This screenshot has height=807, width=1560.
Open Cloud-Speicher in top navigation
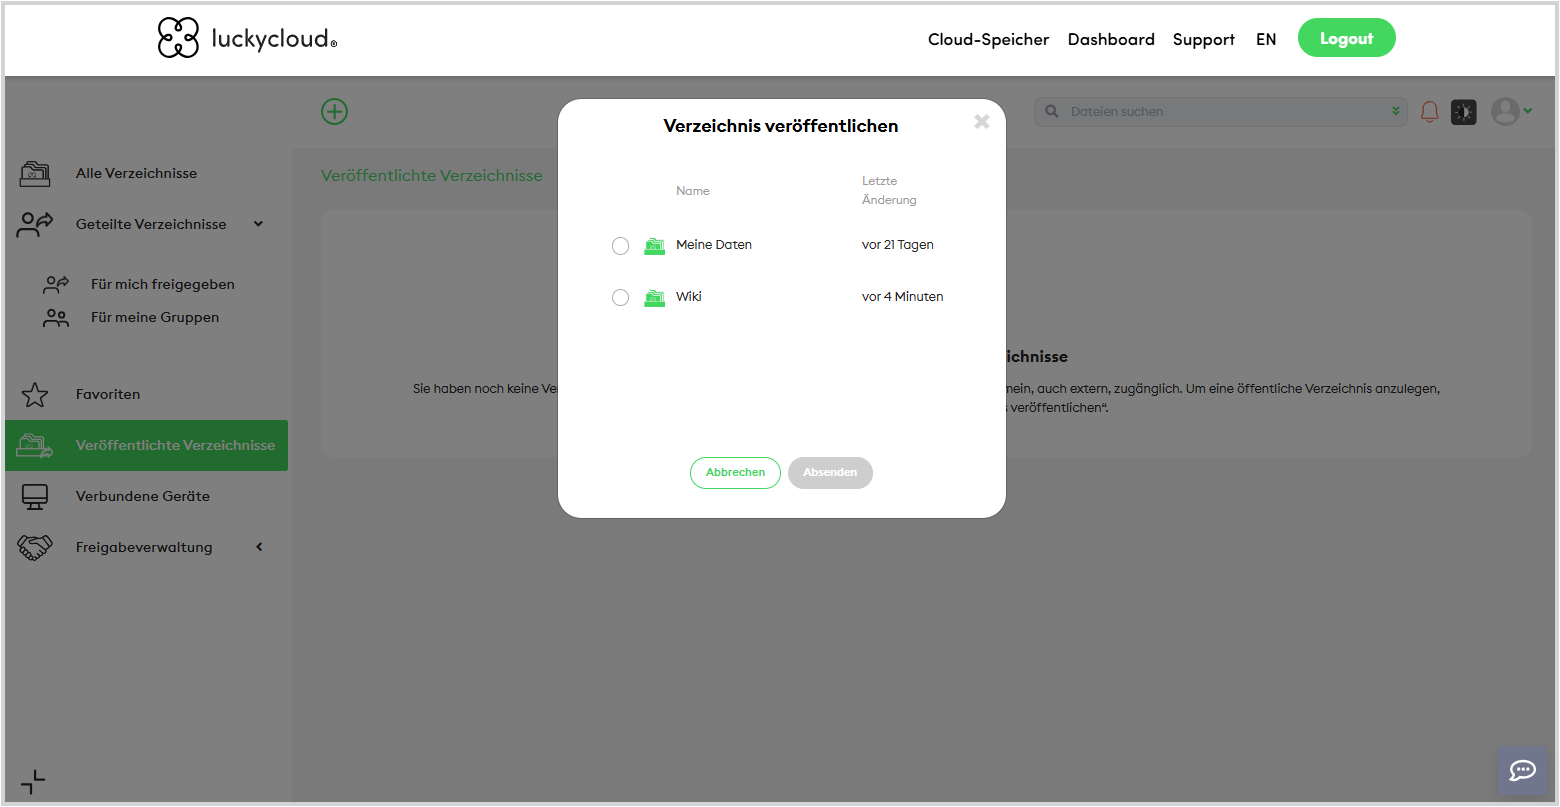click(x=988, y=39)
